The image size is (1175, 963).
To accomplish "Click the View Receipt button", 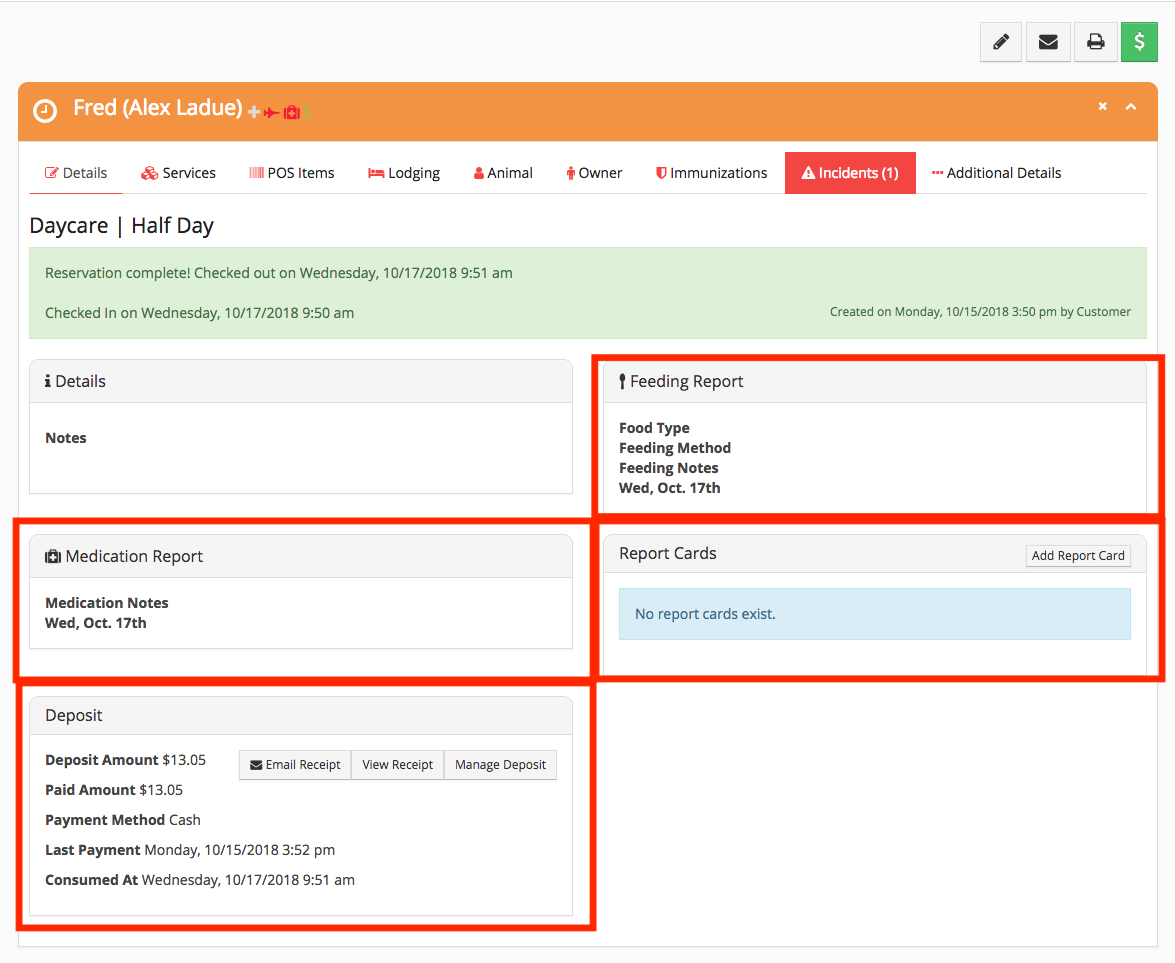I will pyautogui.click(x=397, y=764).
